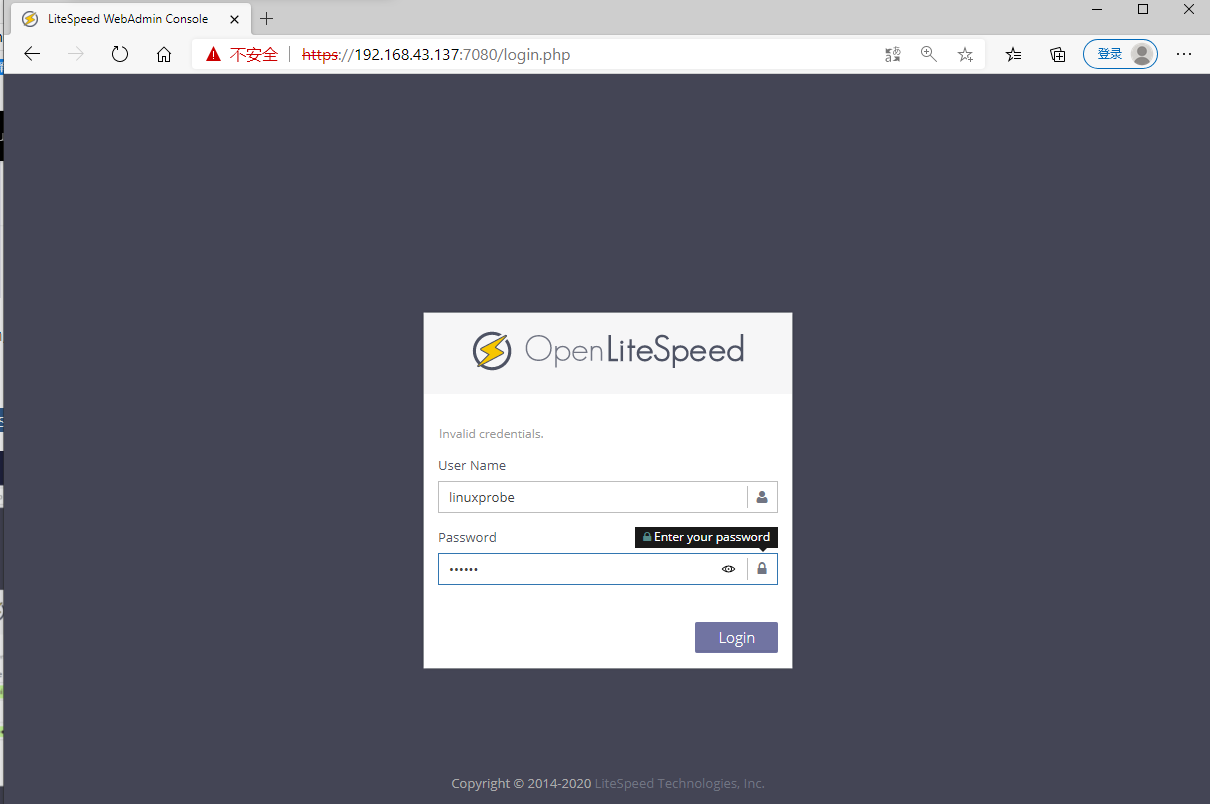Viewport: 1210px width, 804px height.
Task: Click the red not-secure warning icon
Action: (213, 54)
